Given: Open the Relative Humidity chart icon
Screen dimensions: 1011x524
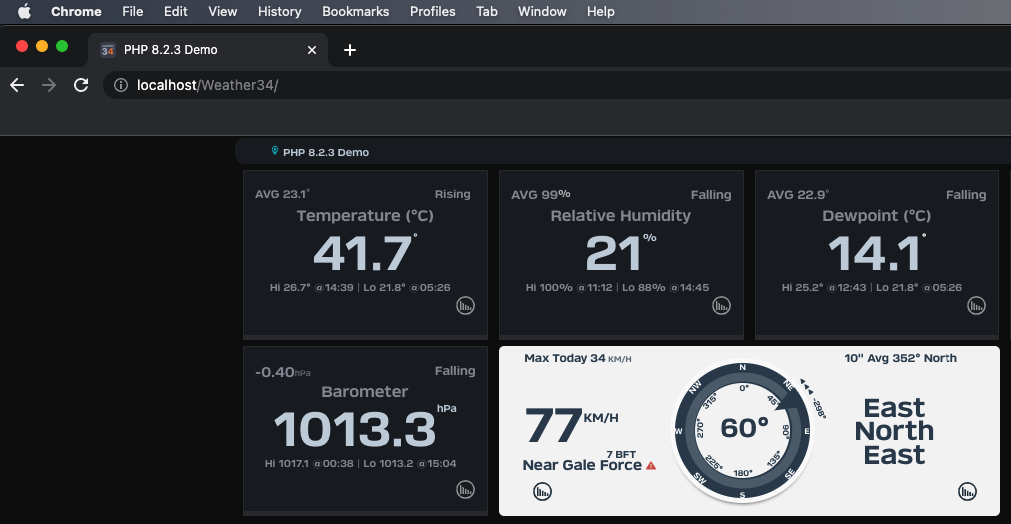Looking at the screenshot, I should (721, 306).
